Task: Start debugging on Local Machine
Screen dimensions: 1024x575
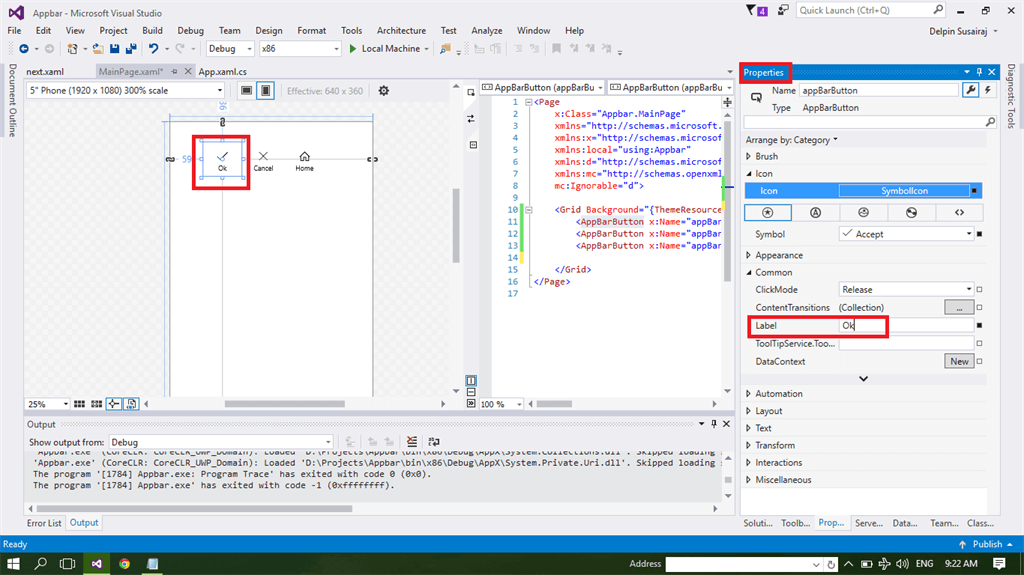Action: 384,48
